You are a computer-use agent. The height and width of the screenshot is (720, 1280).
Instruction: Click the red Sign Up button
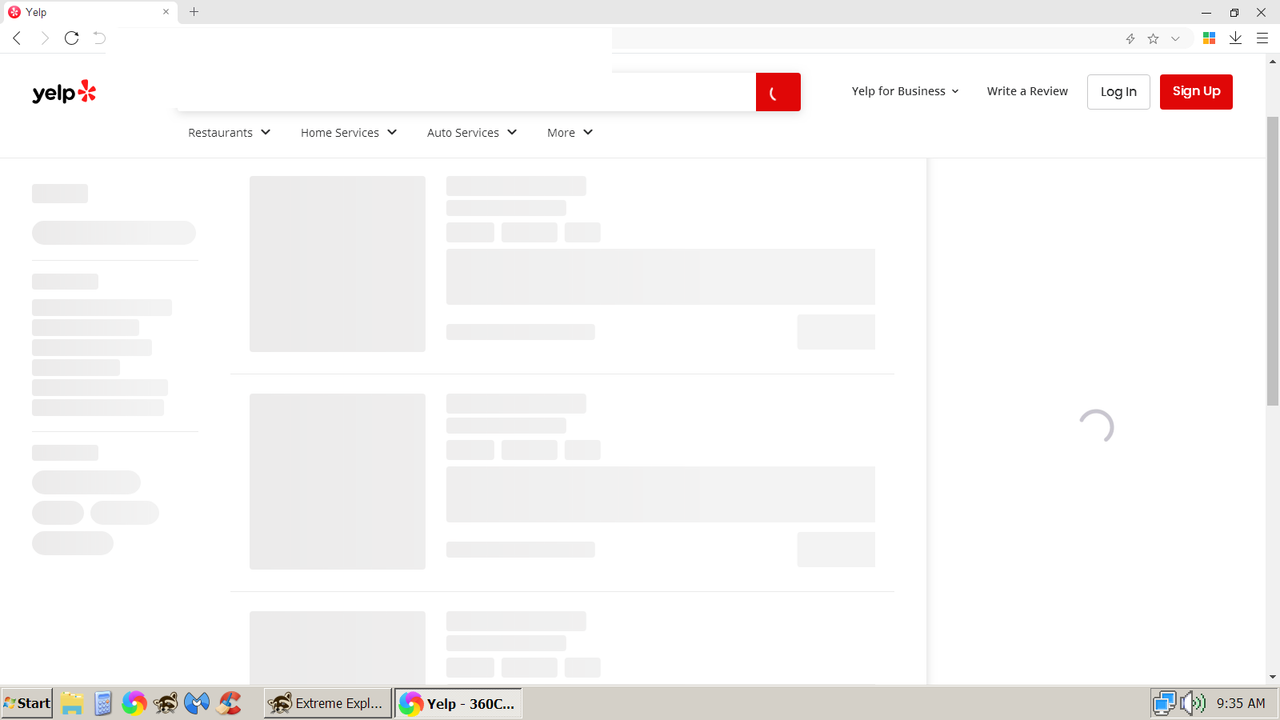(x=1196, y=92)
